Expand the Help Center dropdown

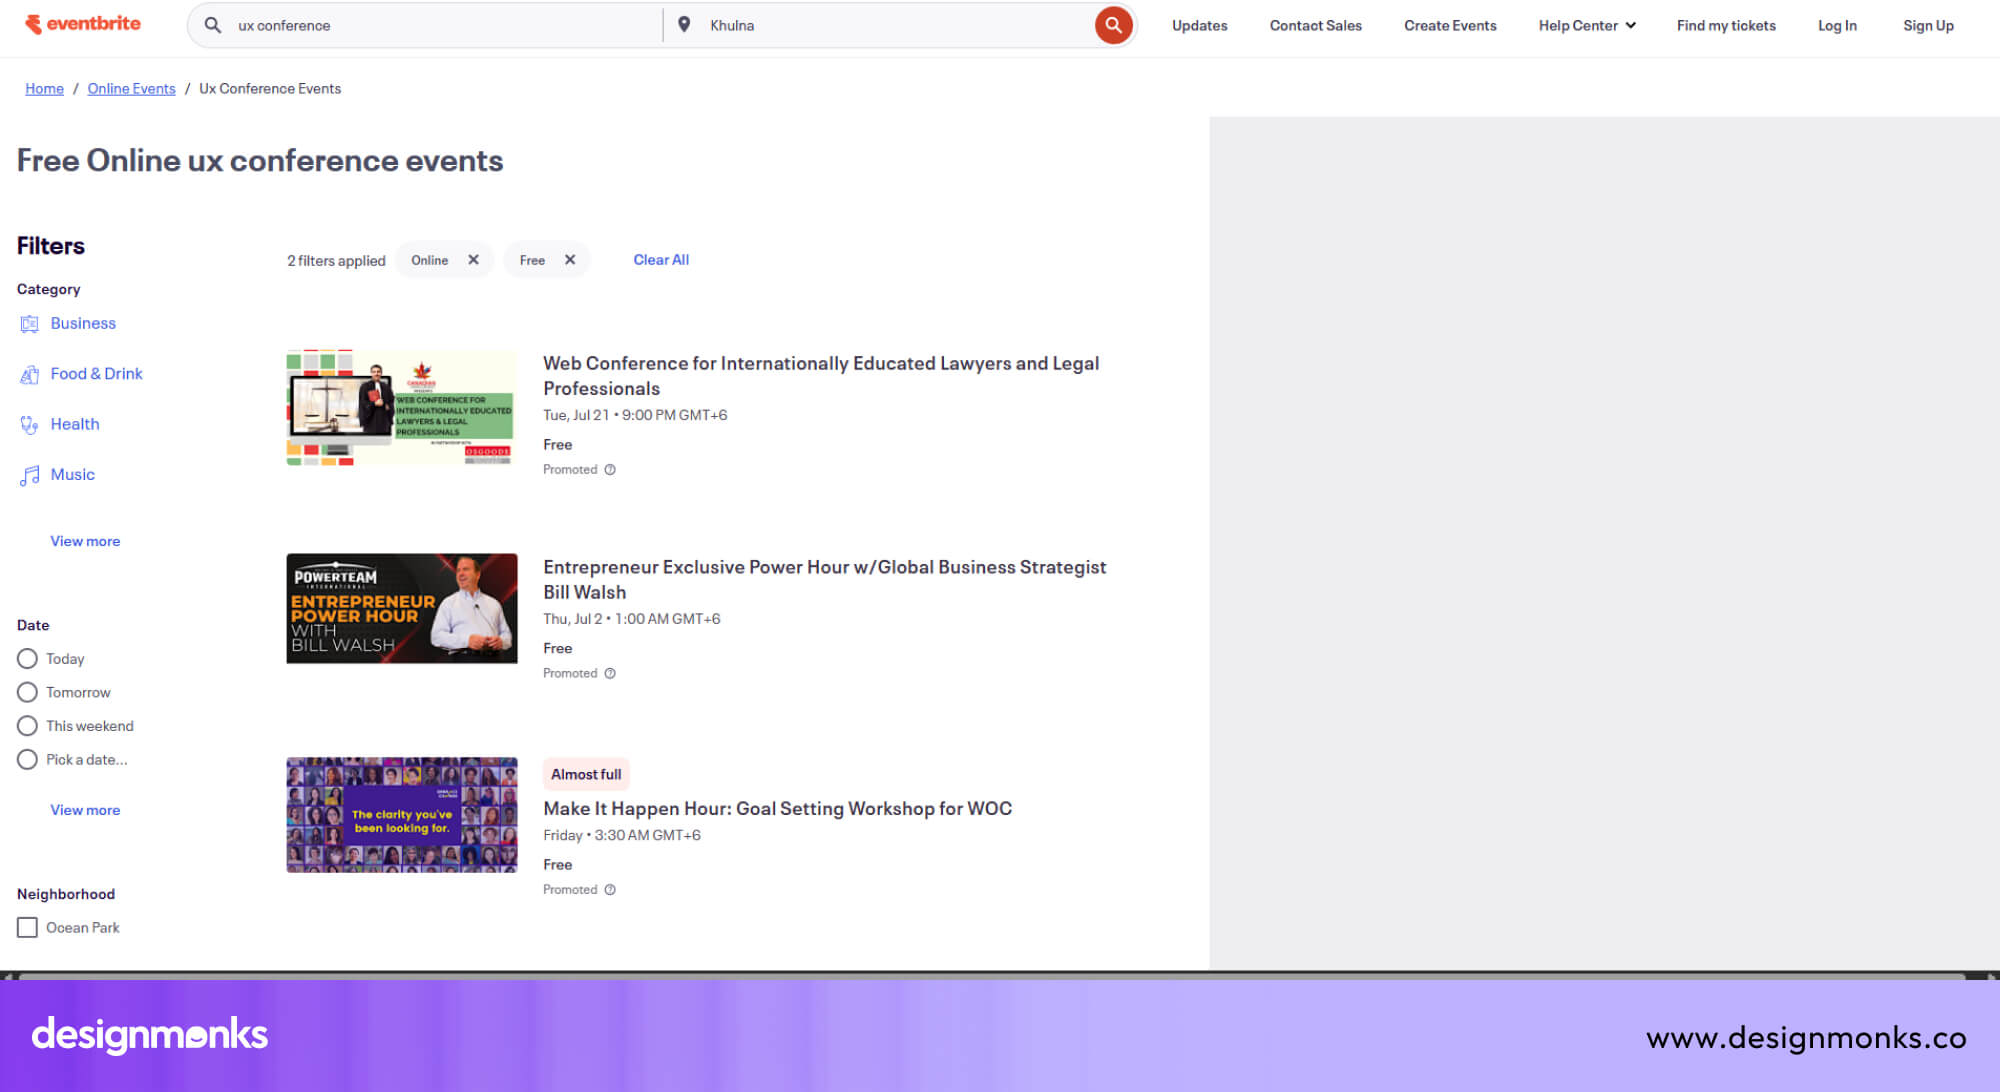(1586, 25)
